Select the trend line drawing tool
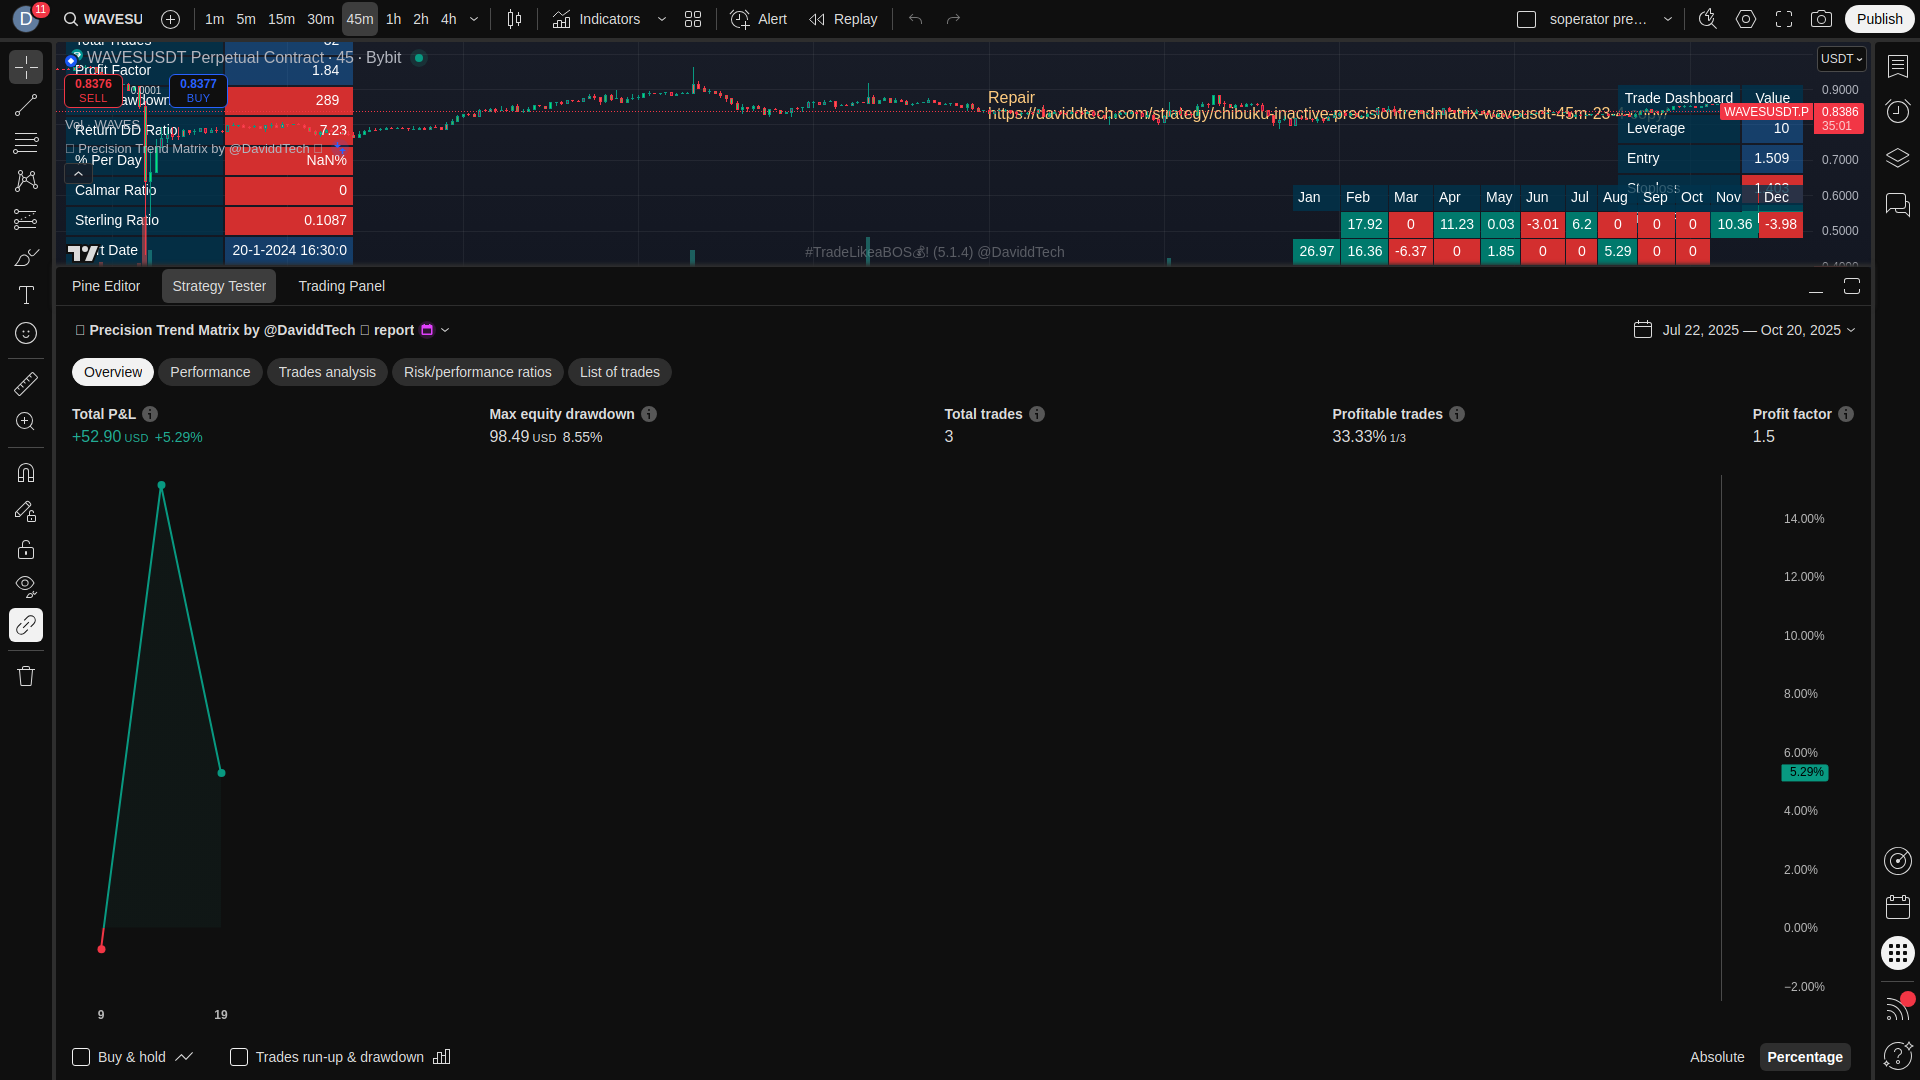The height and width of the screenshot is (1080, 1920). coord(26,105)
